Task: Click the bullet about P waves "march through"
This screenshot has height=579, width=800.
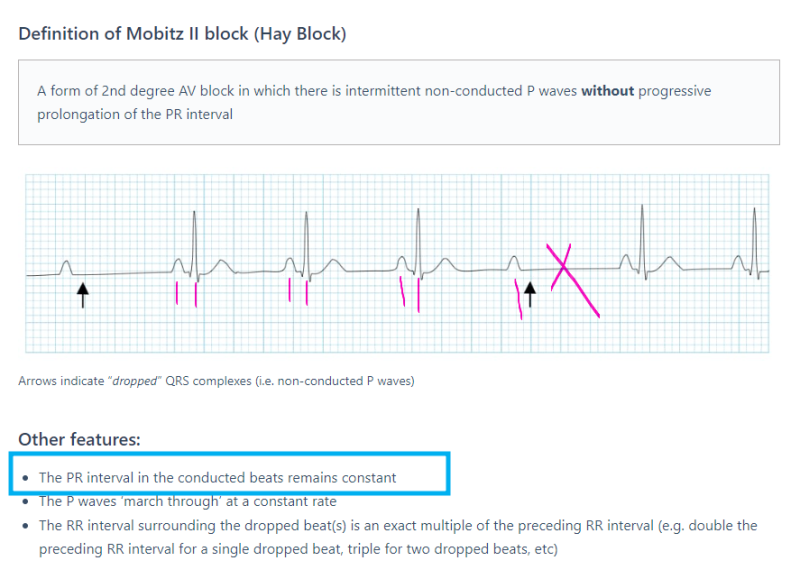Action: click(x=187, y=501)
